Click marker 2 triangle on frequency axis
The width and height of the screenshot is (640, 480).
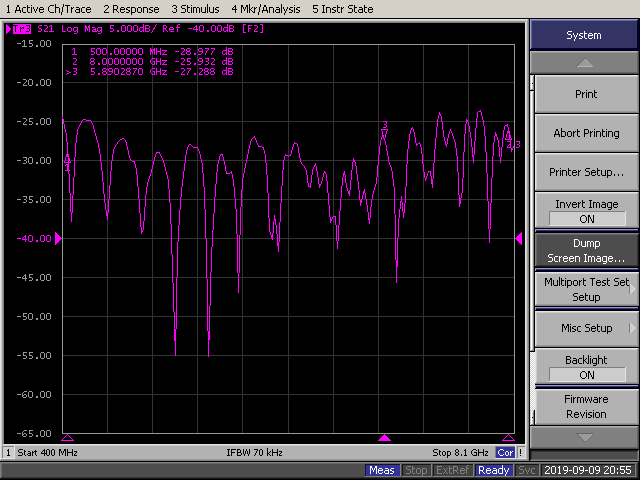pyautogui.click(x=508, y=438)
